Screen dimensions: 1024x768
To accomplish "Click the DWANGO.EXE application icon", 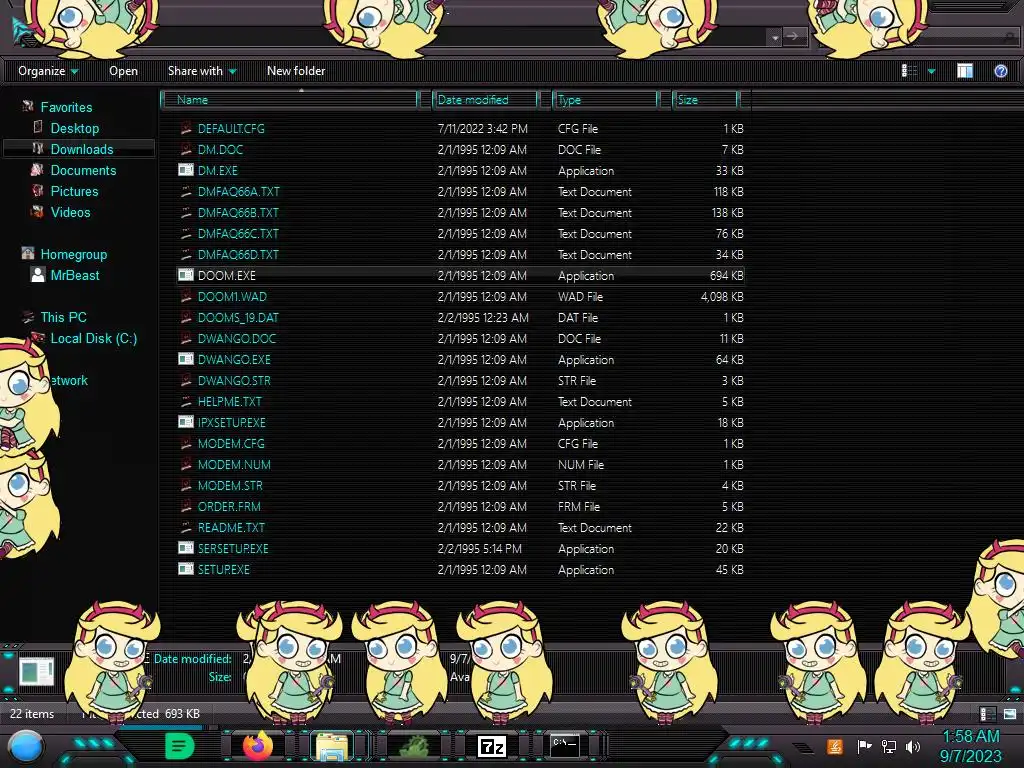I will tap(185, 359).
